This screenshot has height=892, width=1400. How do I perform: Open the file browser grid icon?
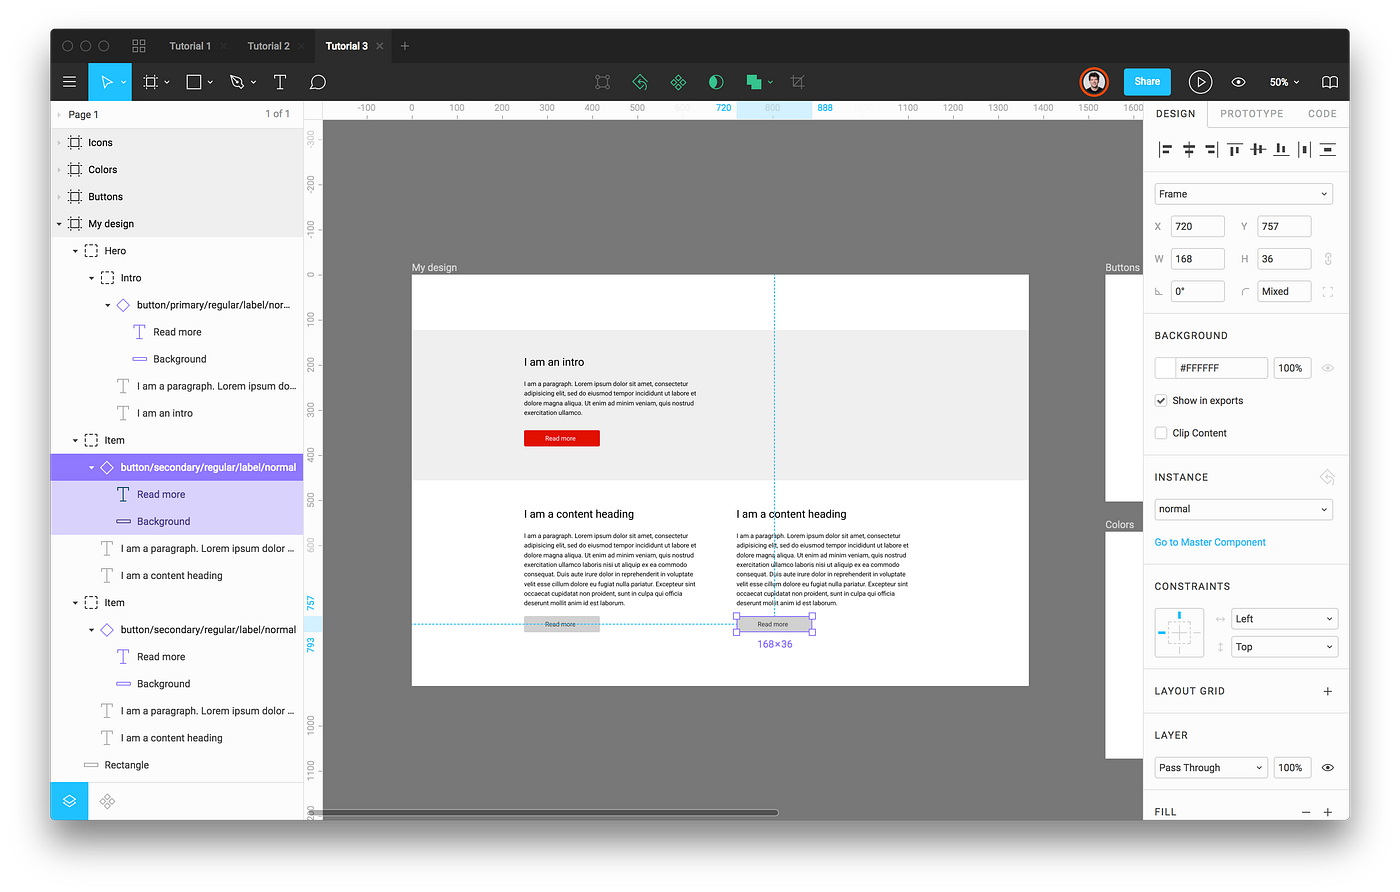pos(139,46)
